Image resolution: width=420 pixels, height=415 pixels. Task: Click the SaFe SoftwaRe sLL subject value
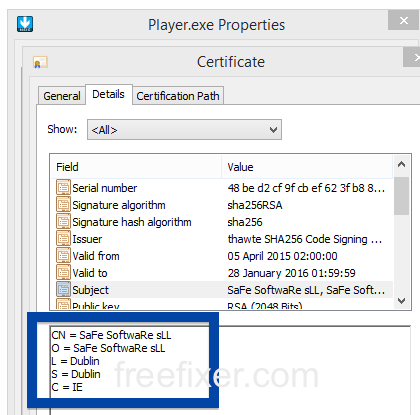[x=306, y=290]
